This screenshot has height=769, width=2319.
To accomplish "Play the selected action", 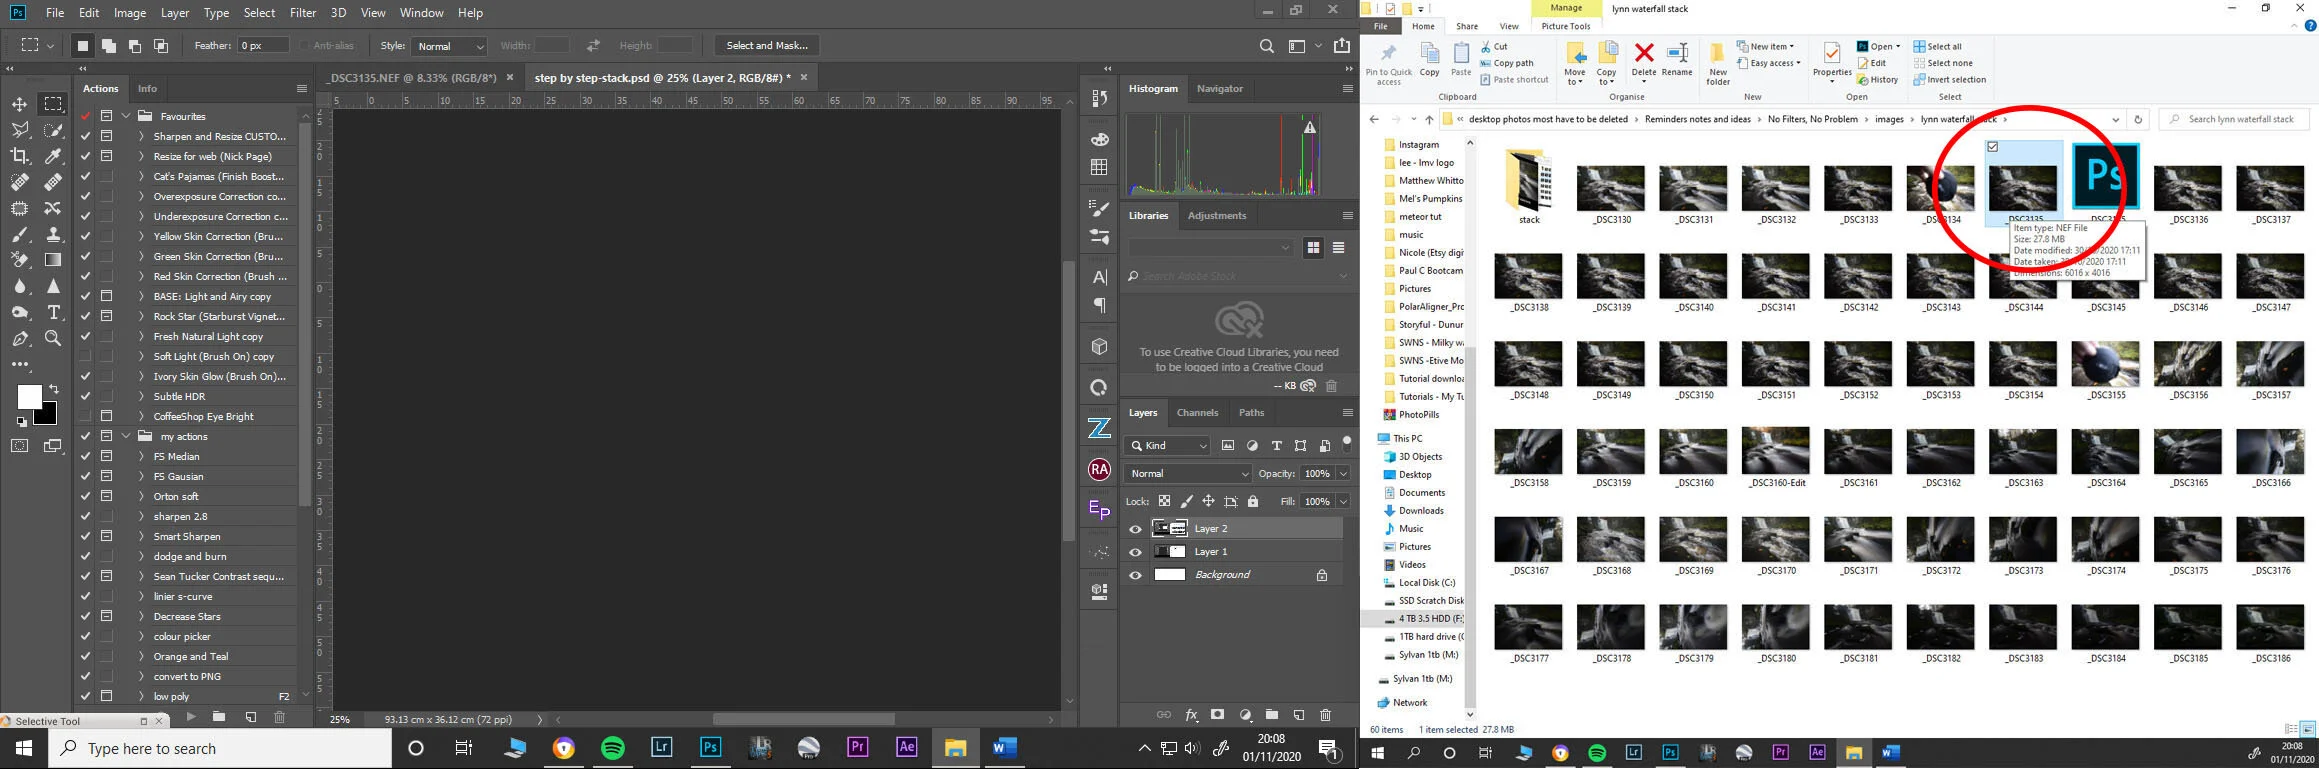I will 191,716.
